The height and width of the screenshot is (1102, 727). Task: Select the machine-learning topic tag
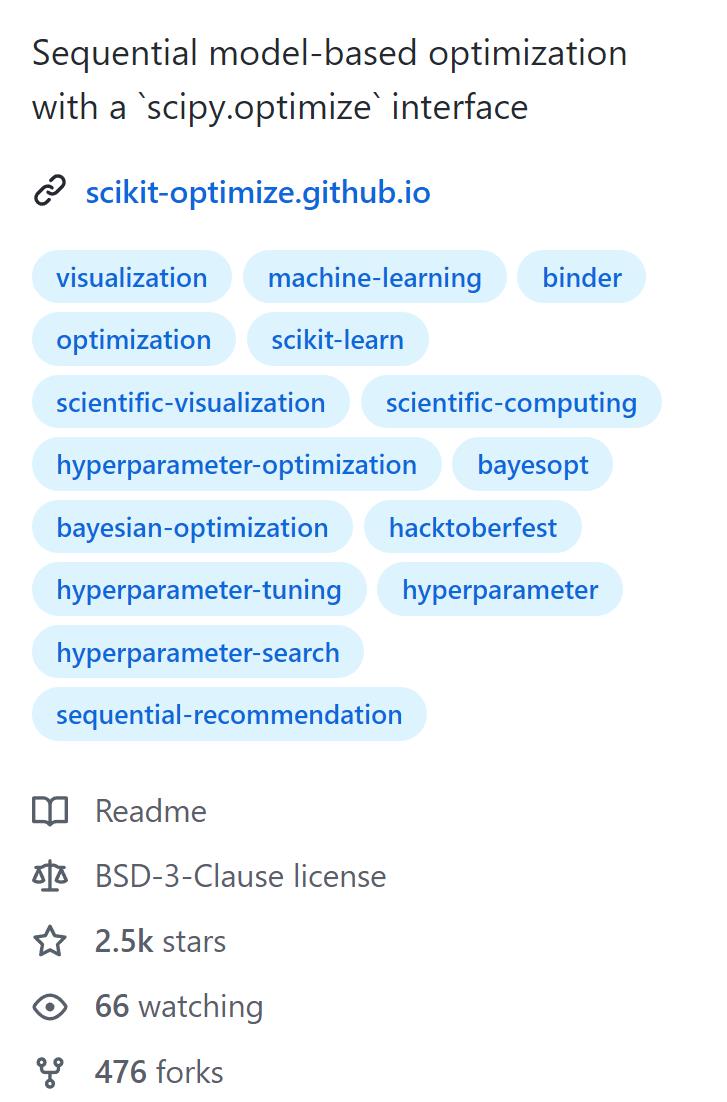[374, 277]
